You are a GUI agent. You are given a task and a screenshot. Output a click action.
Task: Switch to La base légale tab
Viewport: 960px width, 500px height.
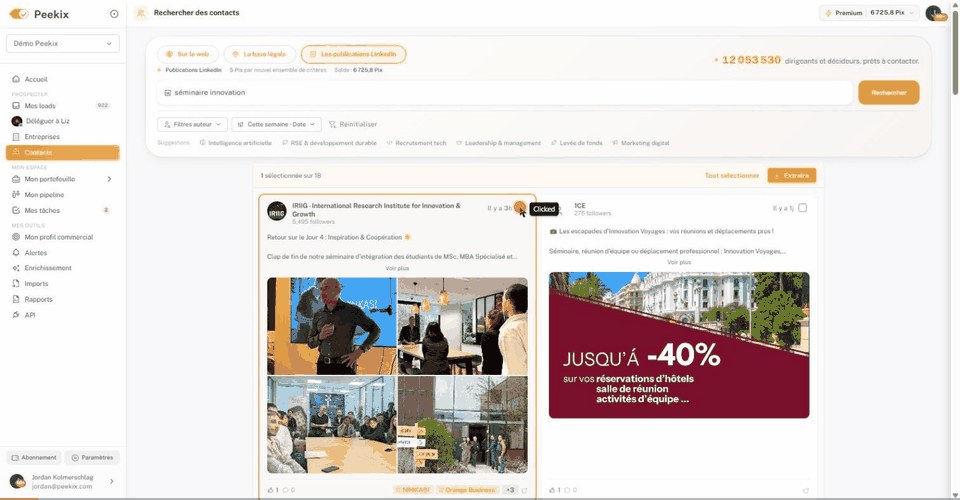click(x=260, y=54)
